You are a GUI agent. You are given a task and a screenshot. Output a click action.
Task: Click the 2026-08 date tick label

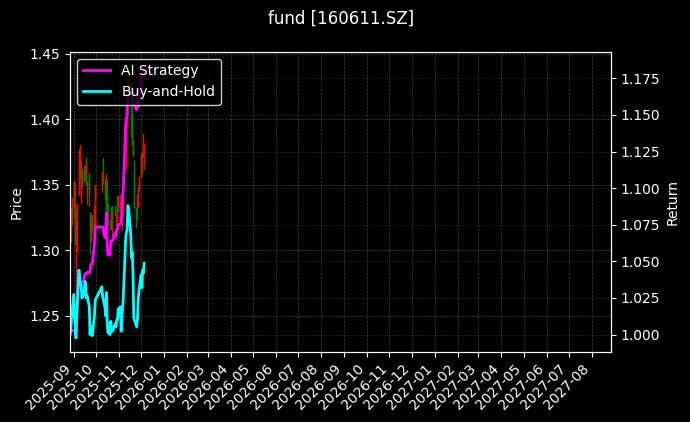(x=297, y=387)
